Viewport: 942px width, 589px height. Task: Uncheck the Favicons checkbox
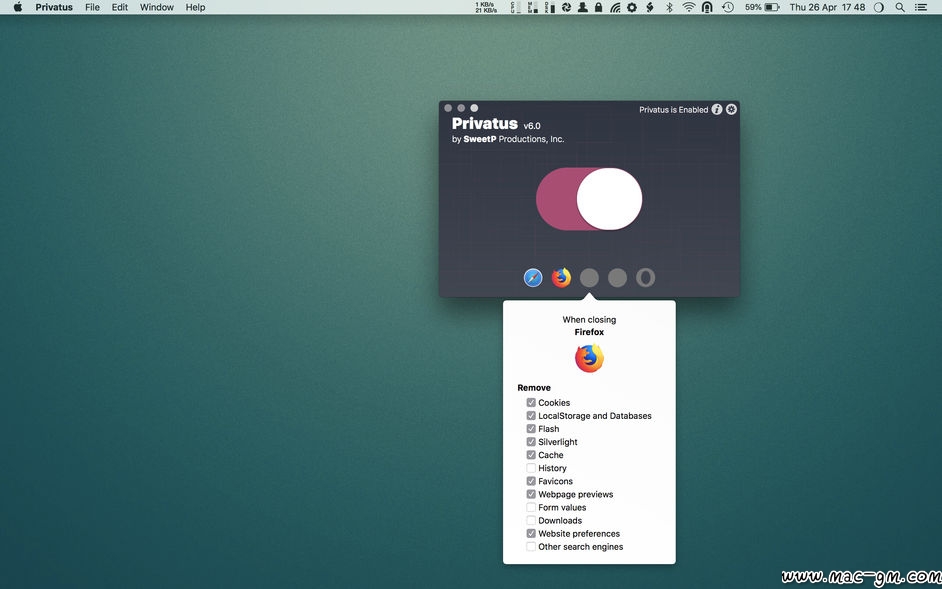[531, 481]
